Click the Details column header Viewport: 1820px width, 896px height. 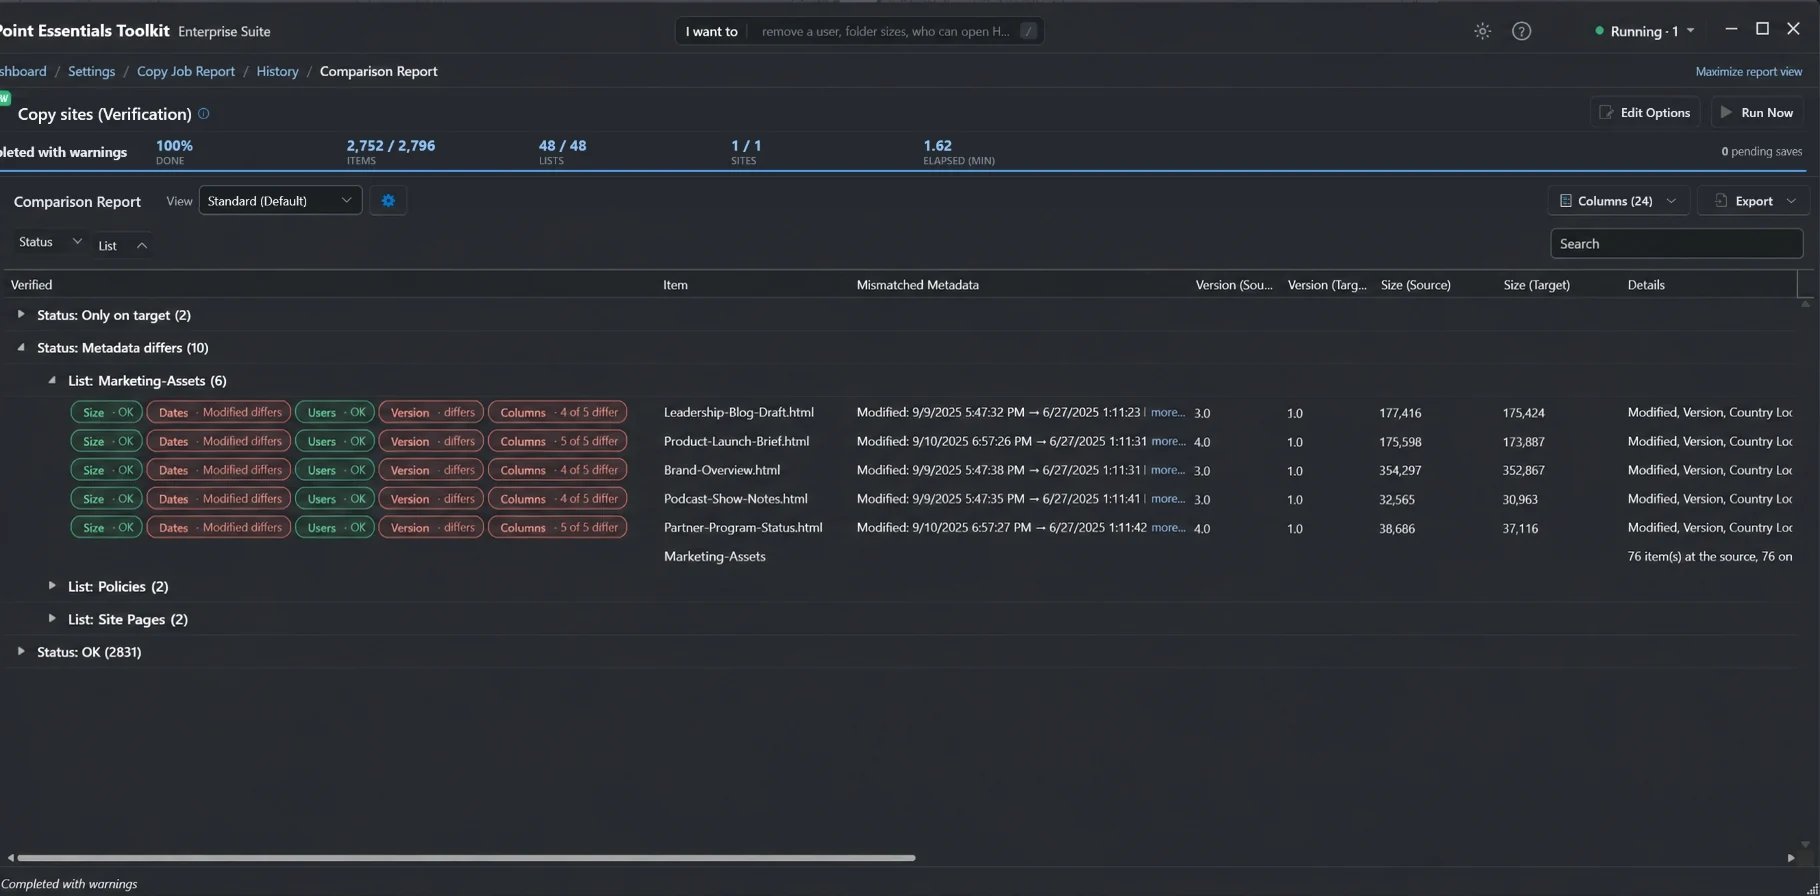[x=1645, y=285]
